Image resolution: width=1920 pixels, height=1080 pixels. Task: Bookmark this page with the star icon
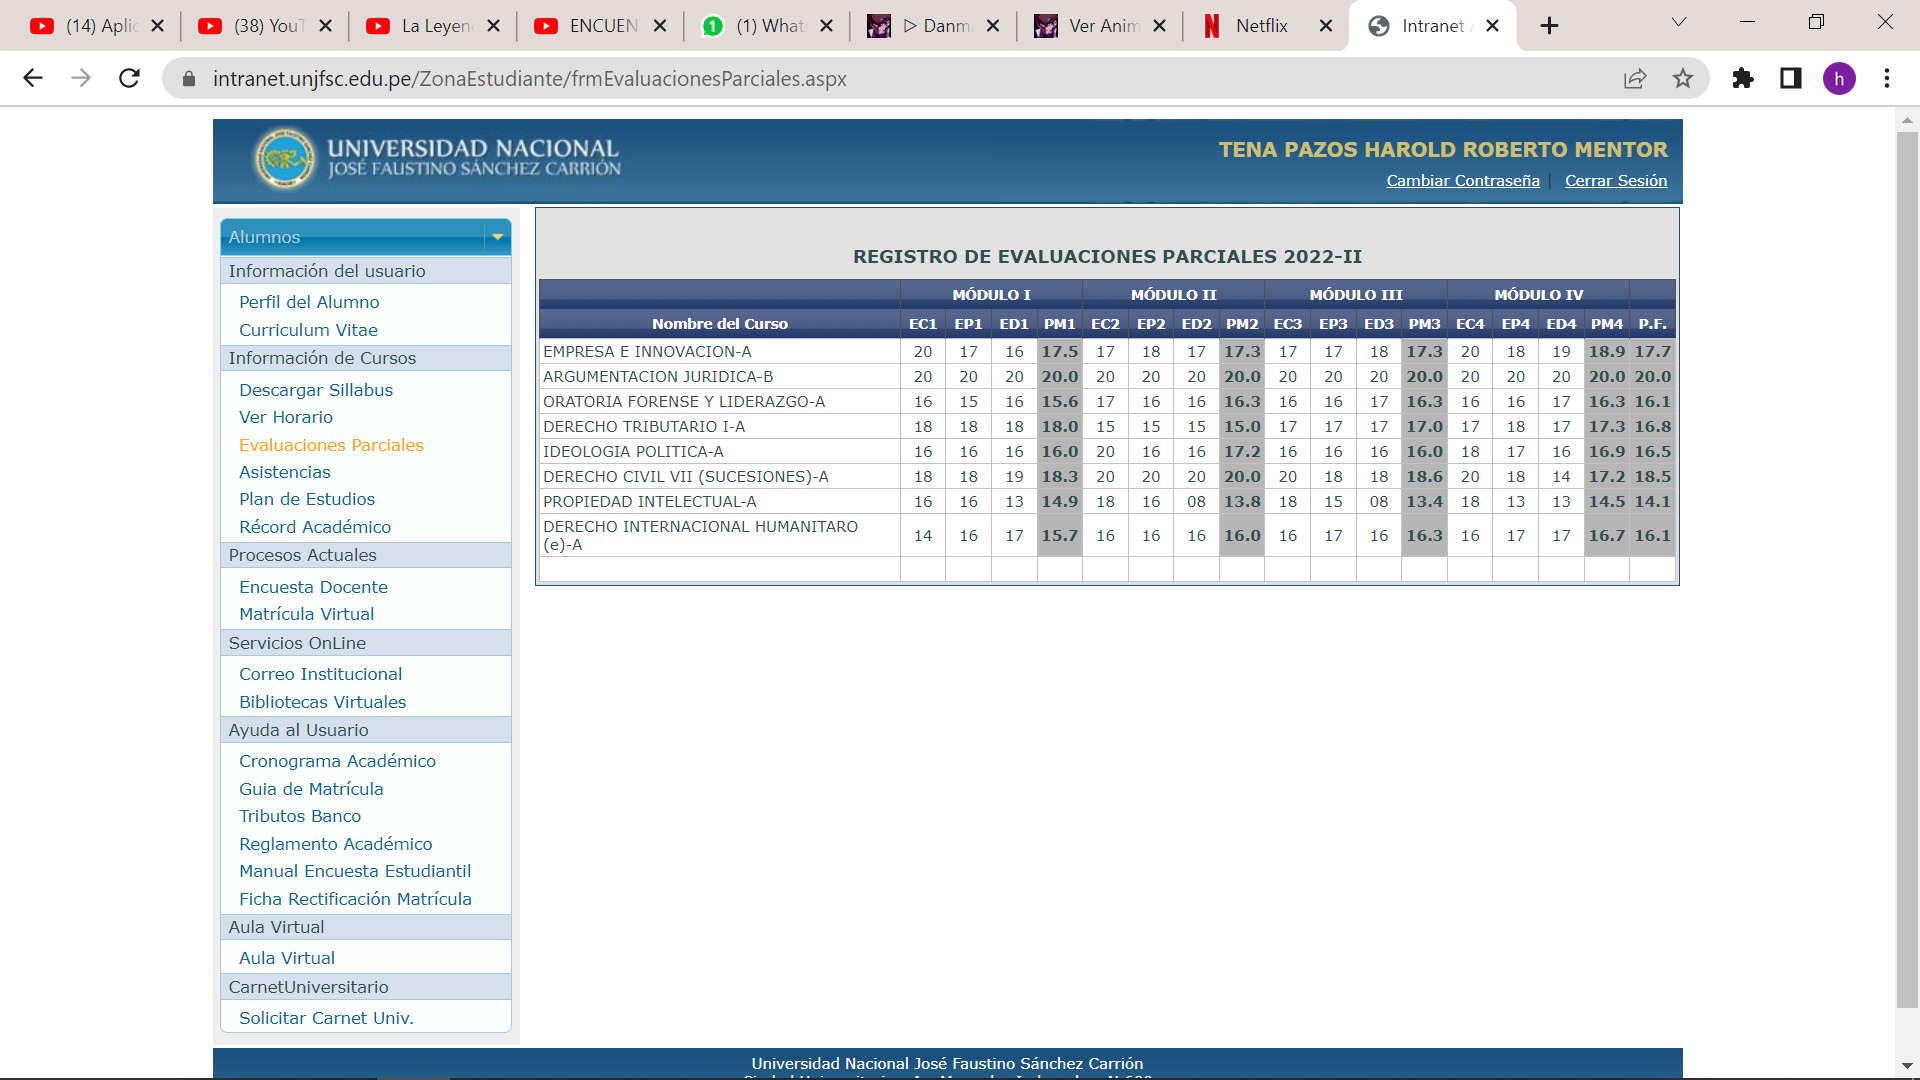click(1683, 78)
